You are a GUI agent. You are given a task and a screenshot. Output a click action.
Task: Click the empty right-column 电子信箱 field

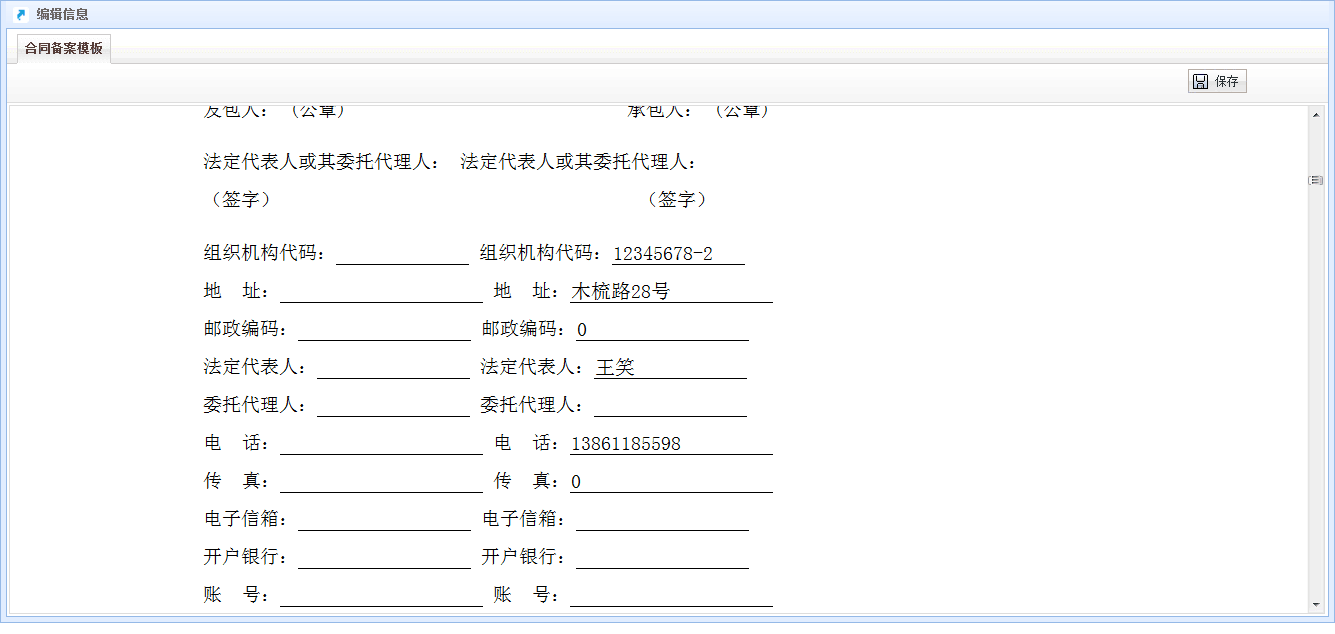(x=662, y=520)
